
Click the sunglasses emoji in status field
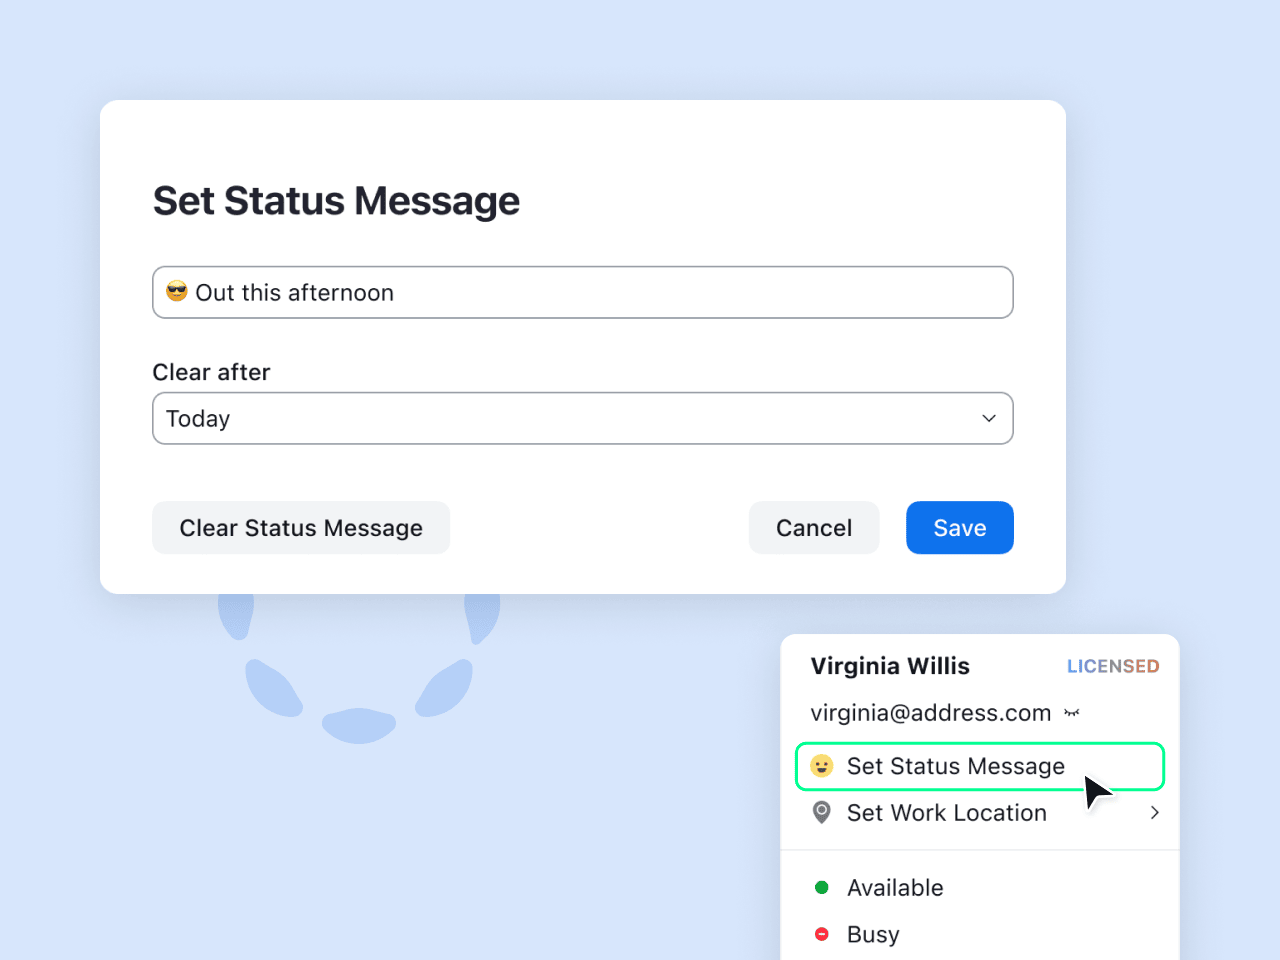177,292
